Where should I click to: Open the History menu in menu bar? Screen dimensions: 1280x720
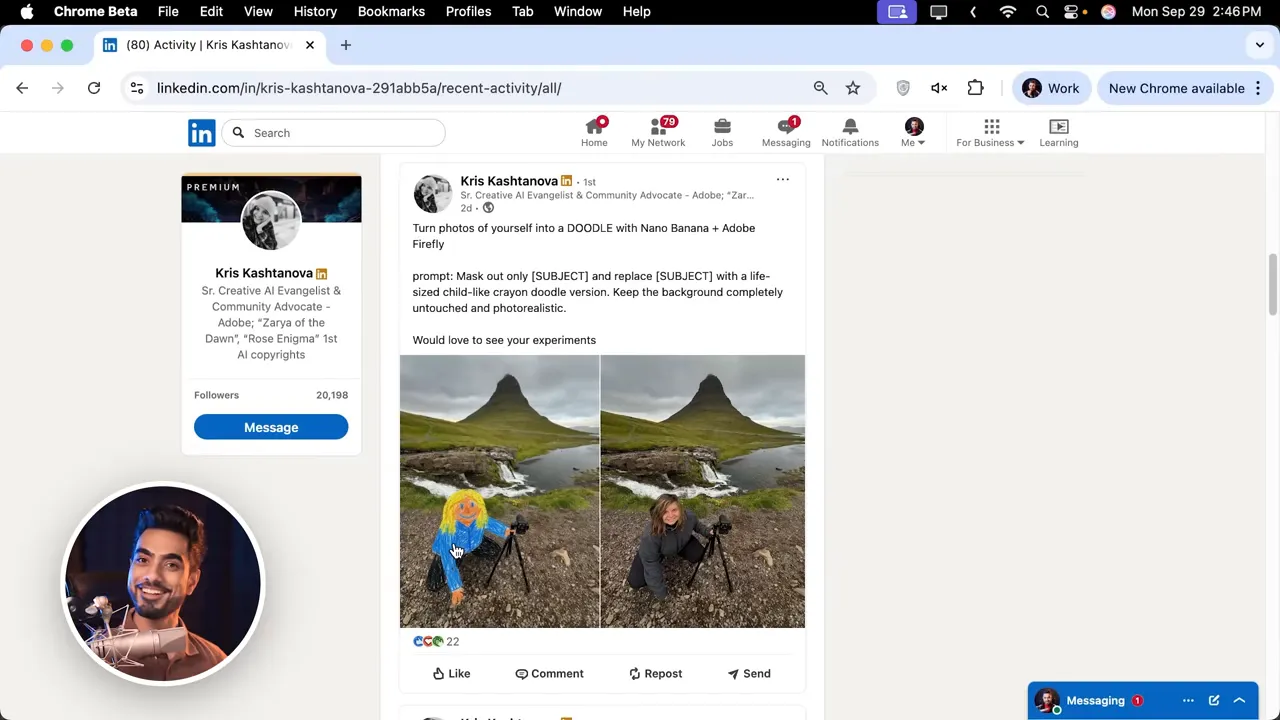coord(315,11)
